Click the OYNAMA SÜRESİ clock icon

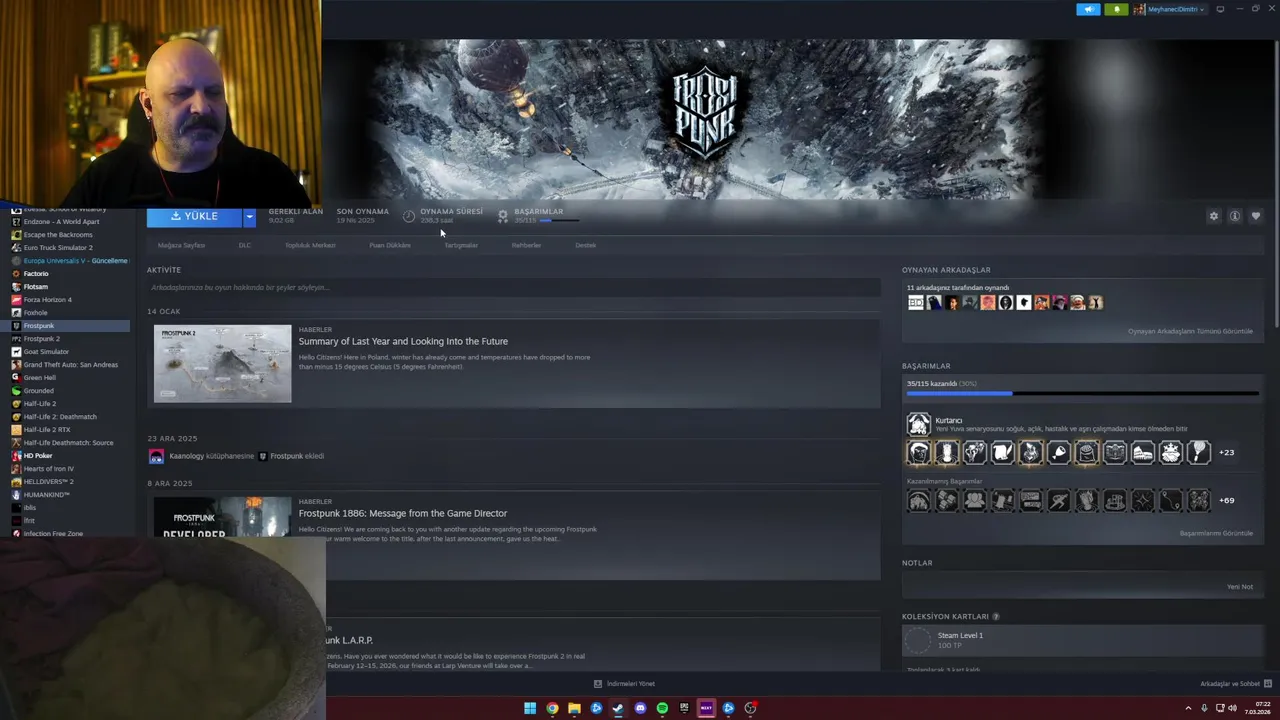click(x=409, y=216)
